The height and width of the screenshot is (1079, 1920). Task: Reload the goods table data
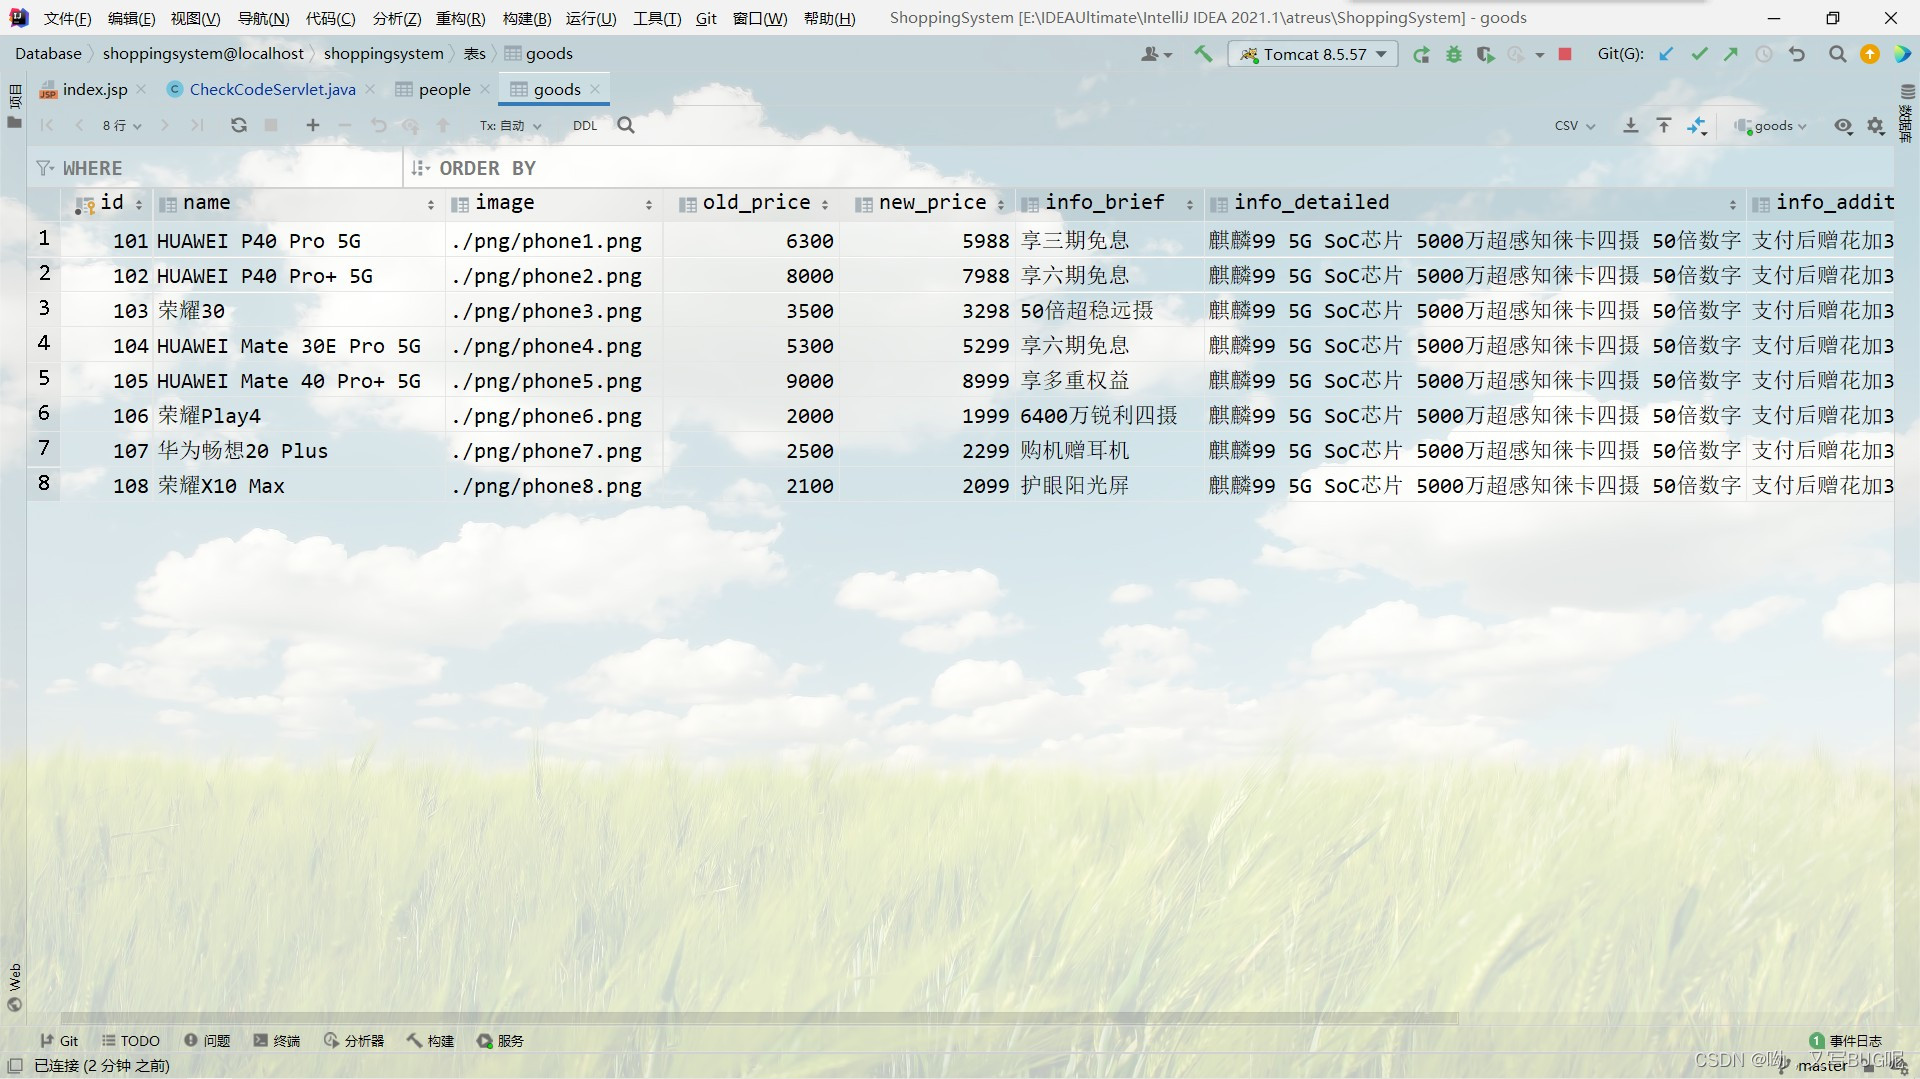(238, 125)
